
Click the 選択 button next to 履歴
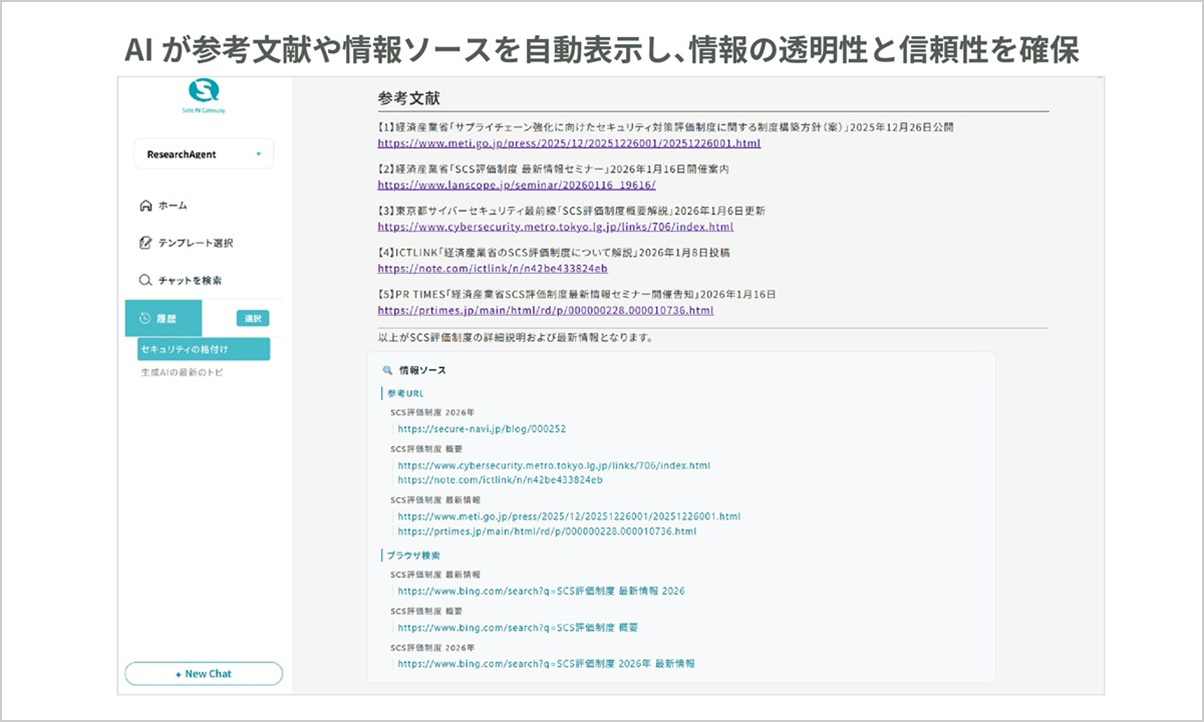click(252, 318)
